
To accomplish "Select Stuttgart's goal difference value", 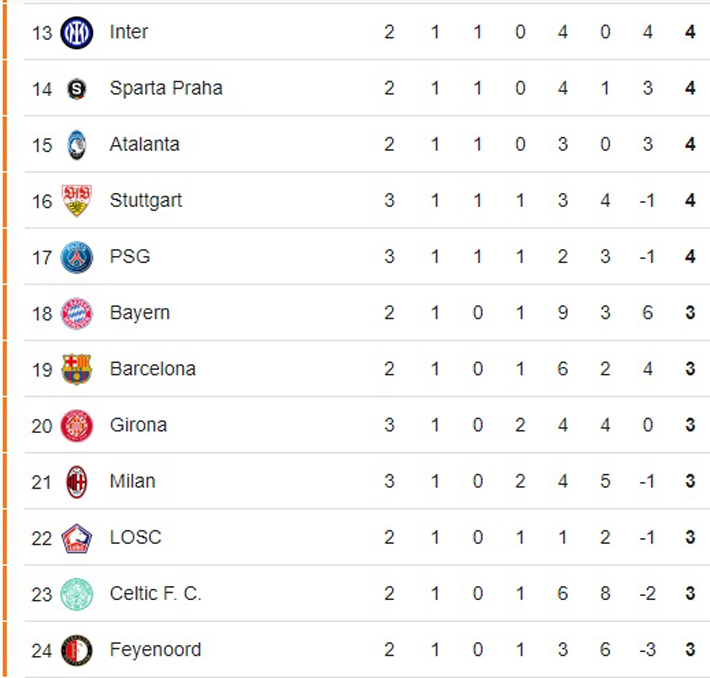I will pyautogui.click(x=648, y=201).
